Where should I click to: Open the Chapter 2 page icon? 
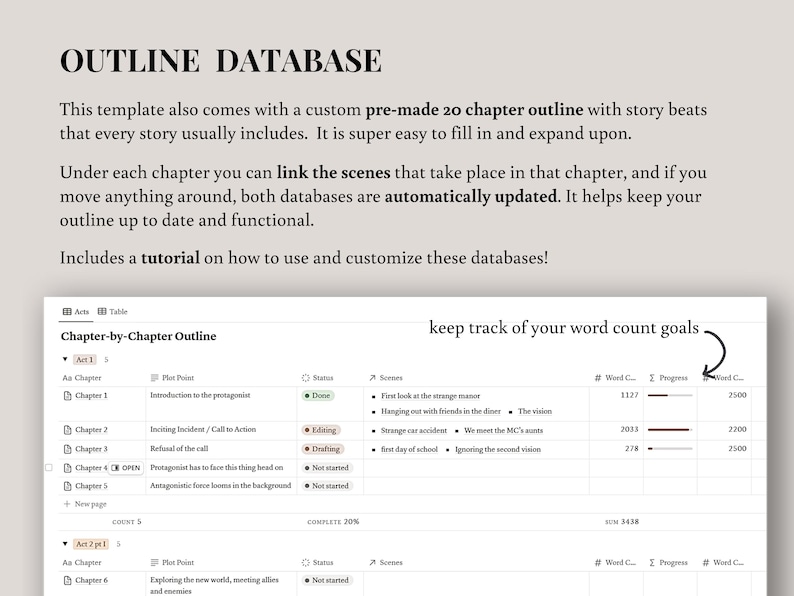[x=67, y=430]
